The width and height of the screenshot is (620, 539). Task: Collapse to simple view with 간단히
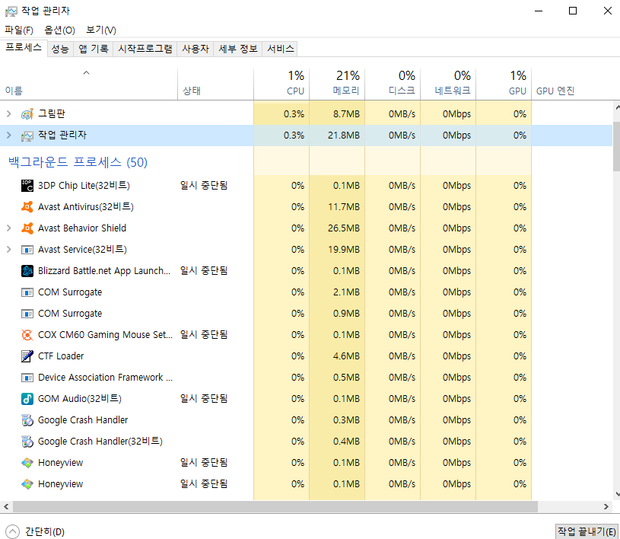point(36,531)
